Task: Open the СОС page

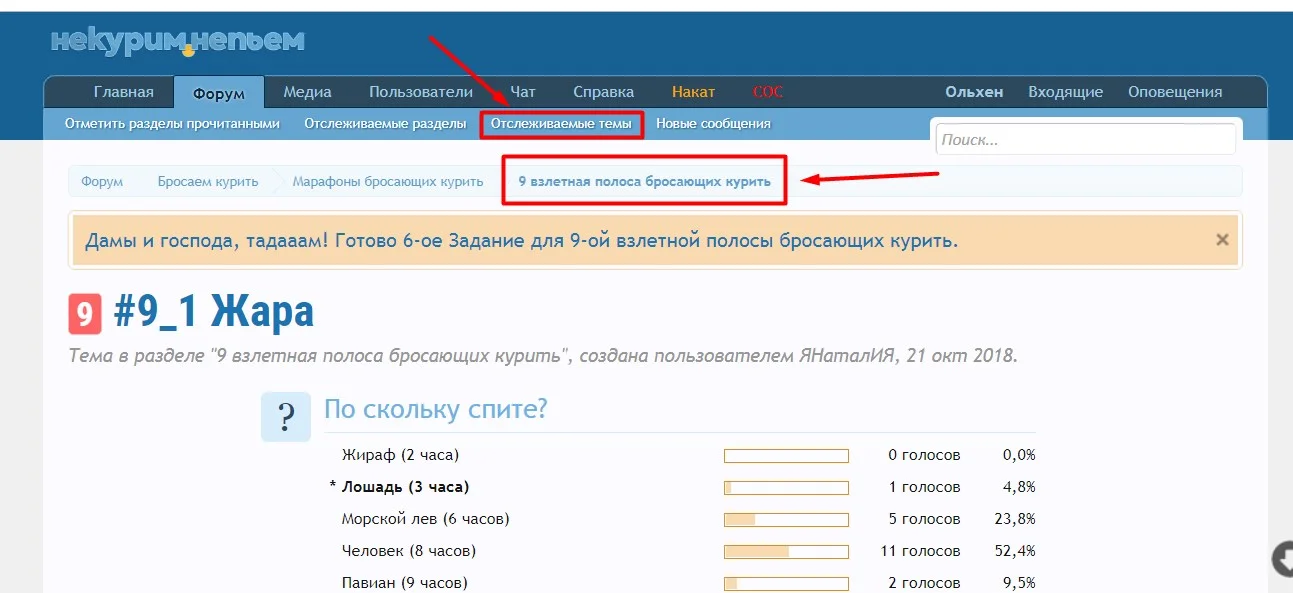Action: [768, 91]
